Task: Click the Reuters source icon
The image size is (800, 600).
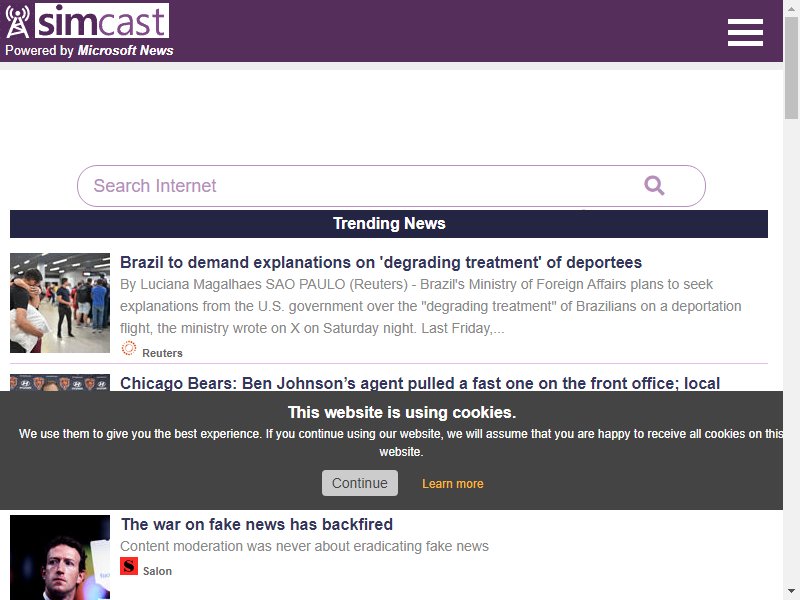Action: click(129, 348)
